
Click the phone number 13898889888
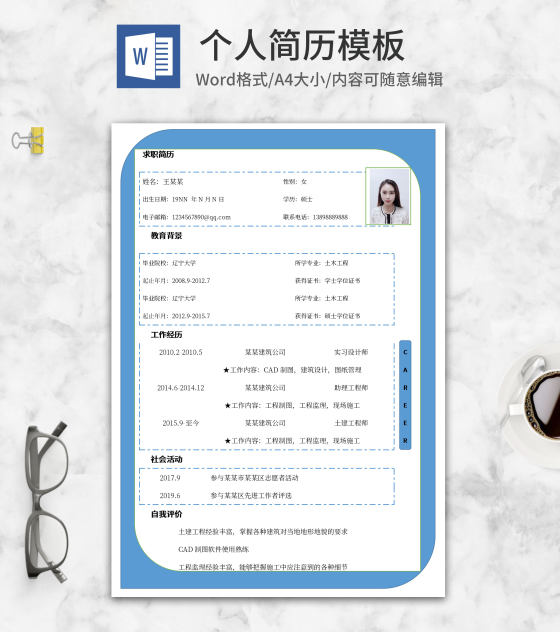[x=330, y=217]
